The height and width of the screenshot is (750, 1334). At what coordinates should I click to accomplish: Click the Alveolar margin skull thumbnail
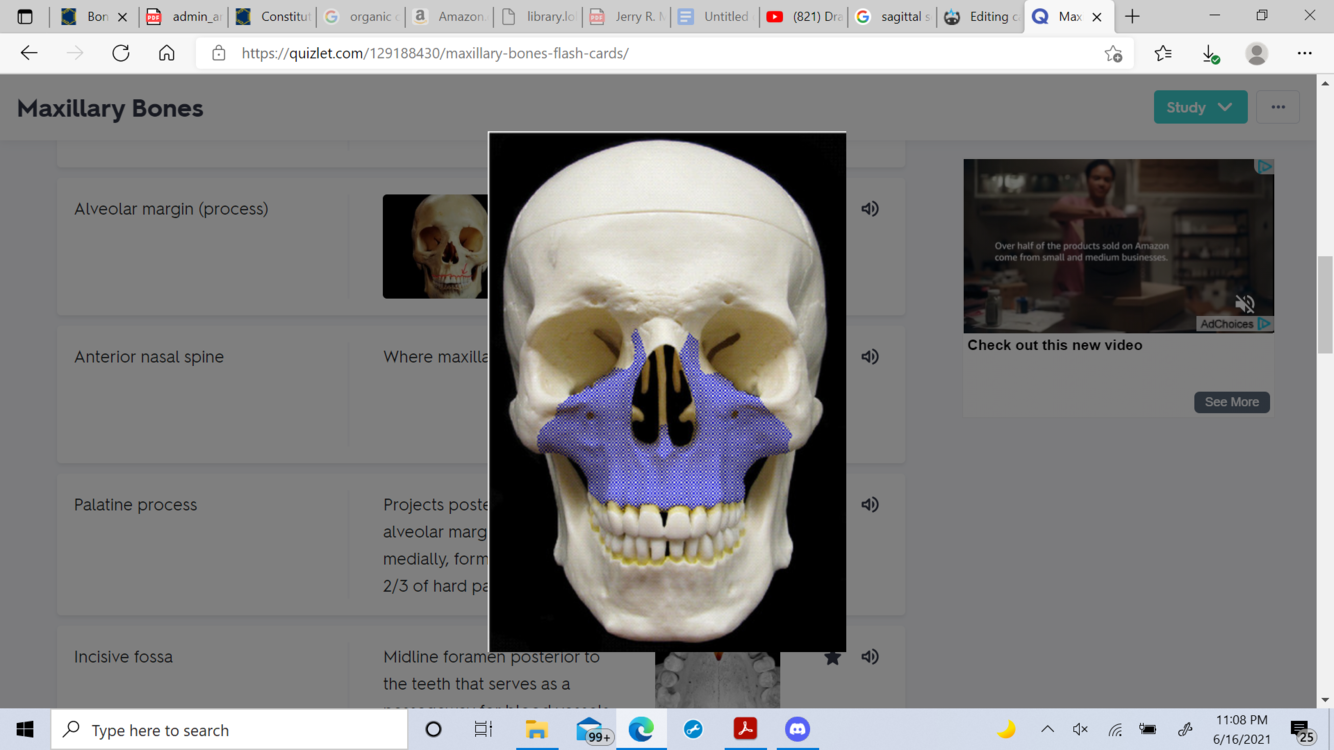click(436, 246)
